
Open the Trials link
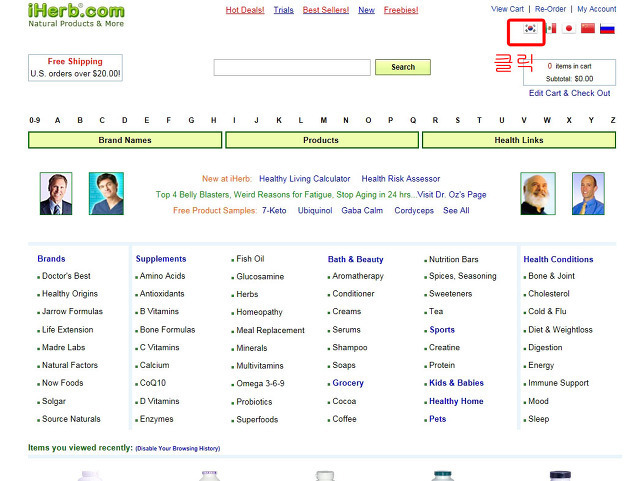point(284,10)
